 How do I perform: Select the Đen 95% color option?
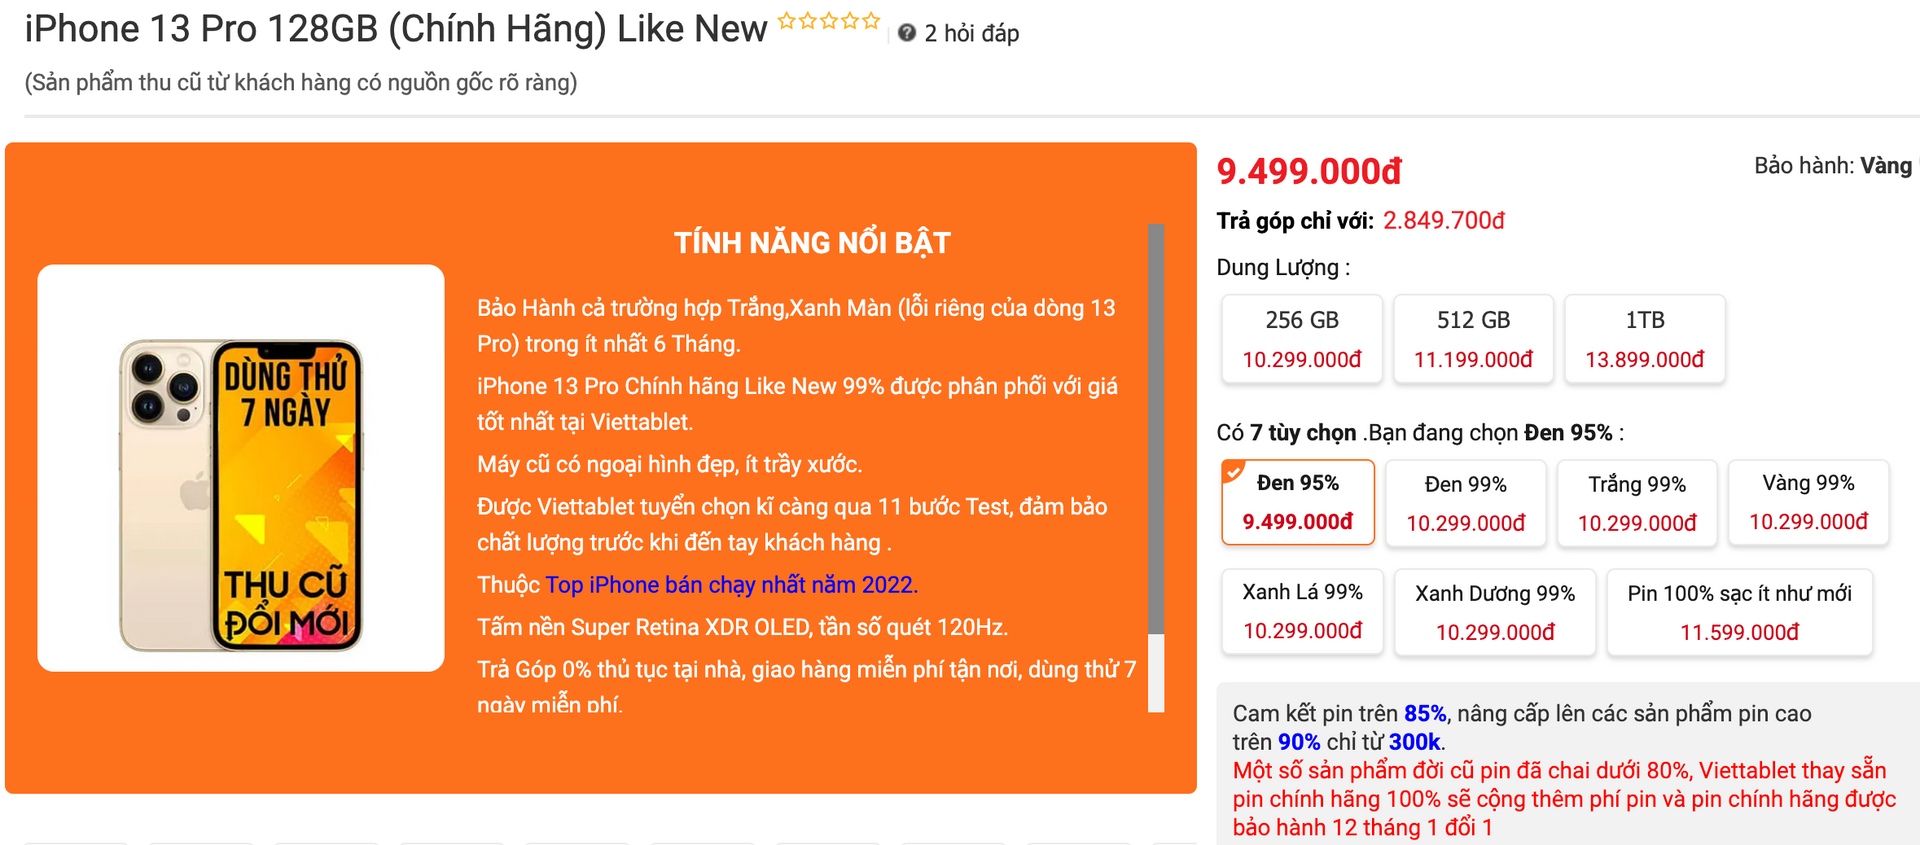pos(1298,502)
